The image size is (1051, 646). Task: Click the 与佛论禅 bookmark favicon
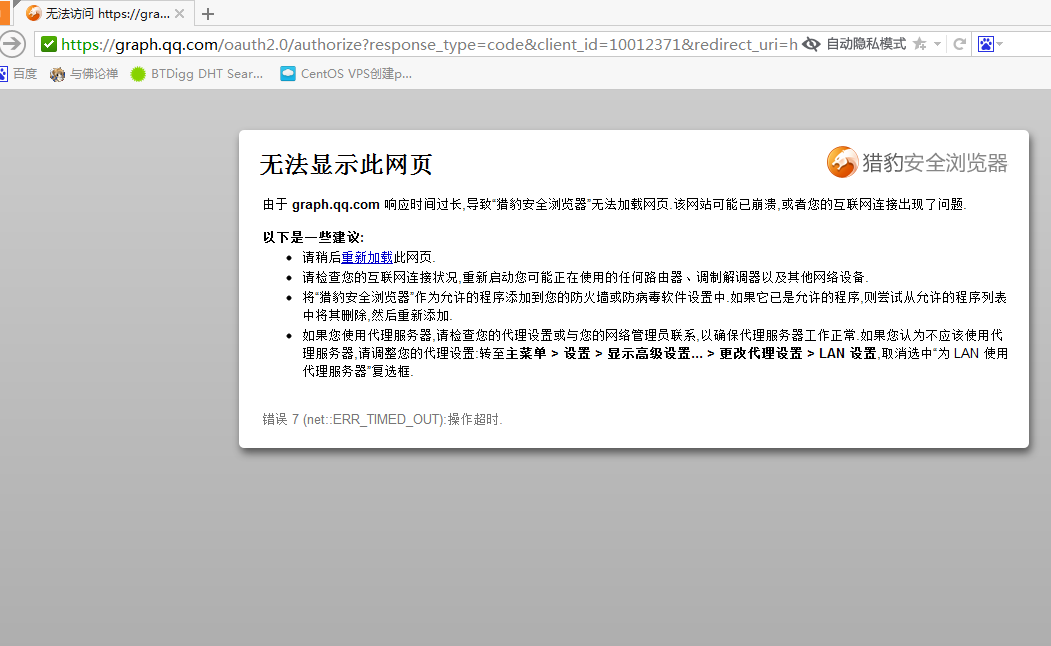(x=57, y=74)
